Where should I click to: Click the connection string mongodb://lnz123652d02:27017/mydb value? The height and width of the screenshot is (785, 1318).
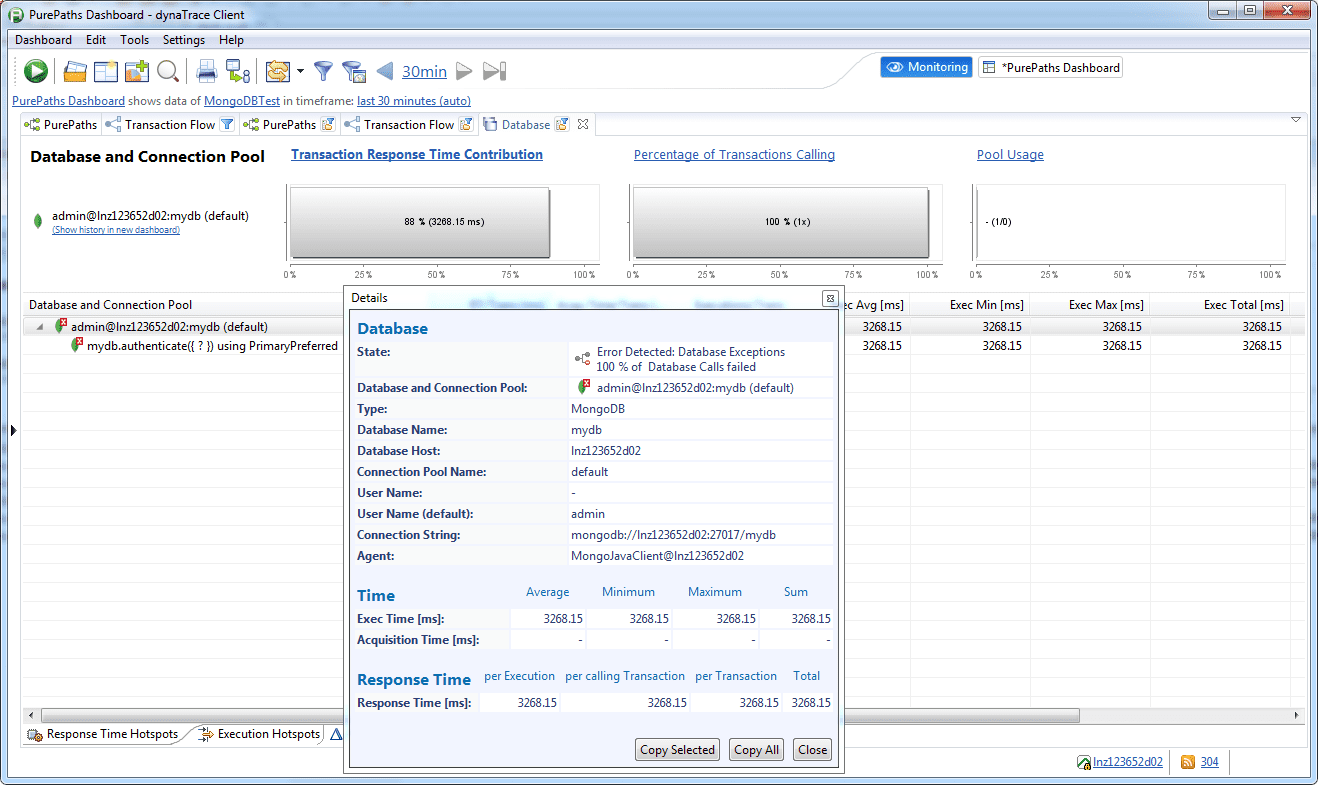click(673, 535)
